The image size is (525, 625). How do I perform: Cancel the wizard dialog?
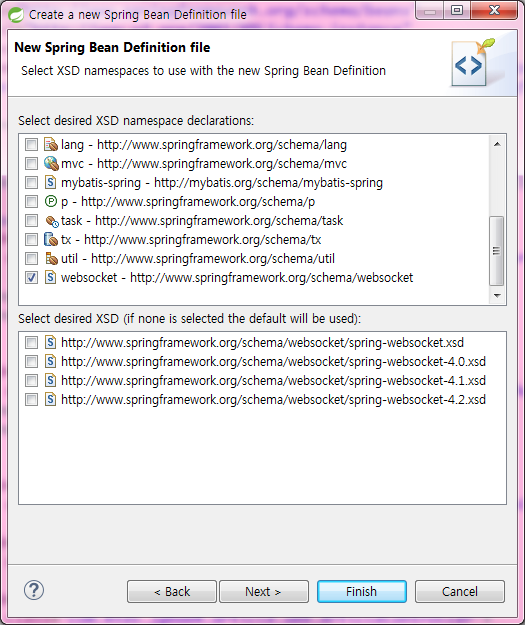460,592
